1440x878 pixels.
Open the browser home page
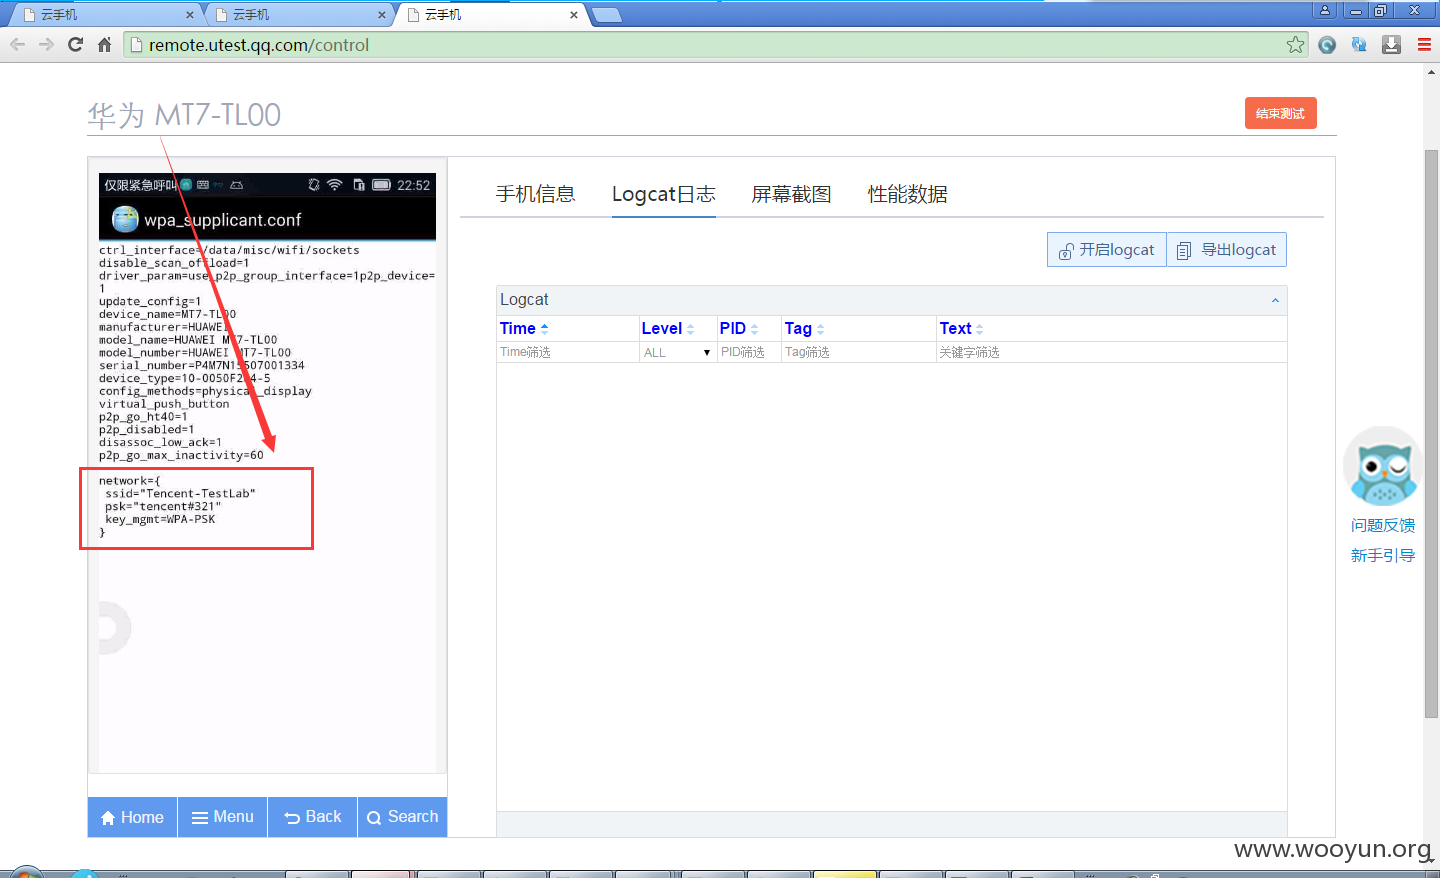104,44
